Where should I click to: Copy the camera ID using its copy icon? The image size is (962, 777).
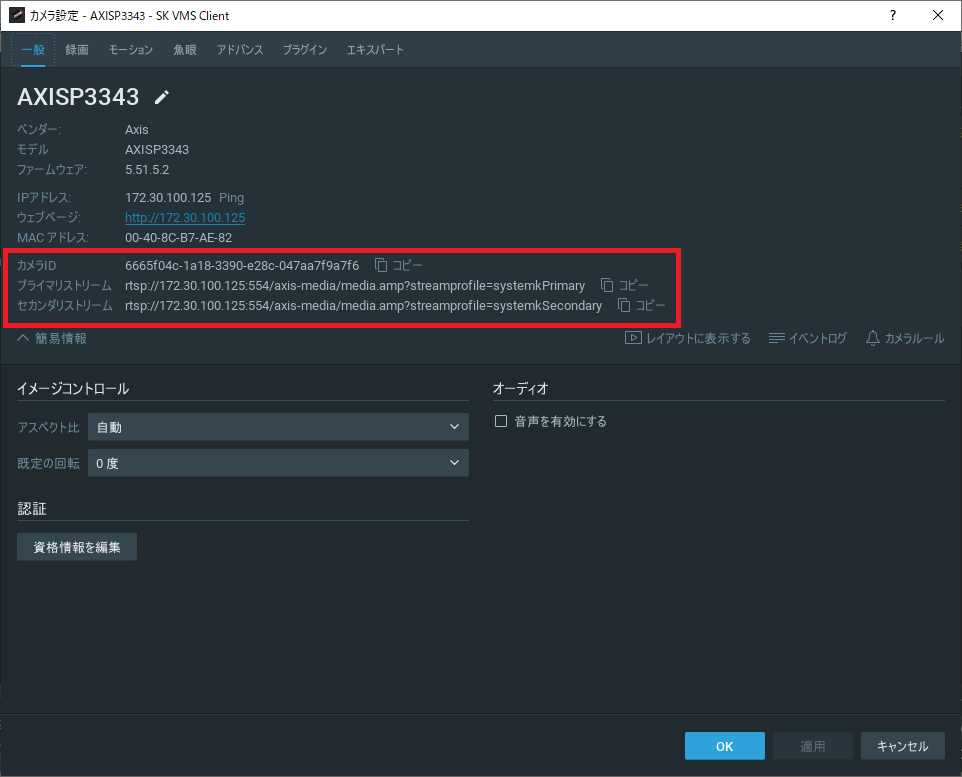tap(381, 265)
